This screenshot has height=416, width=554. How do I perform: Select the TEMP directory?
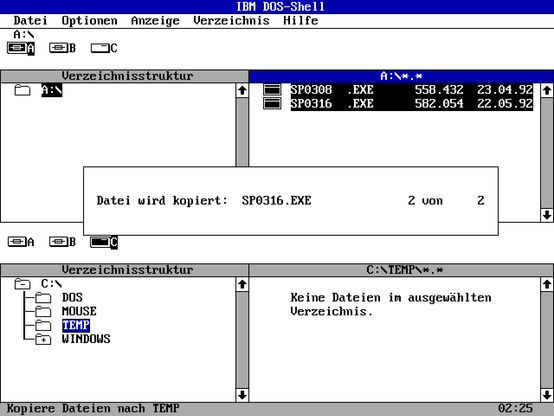76,325
